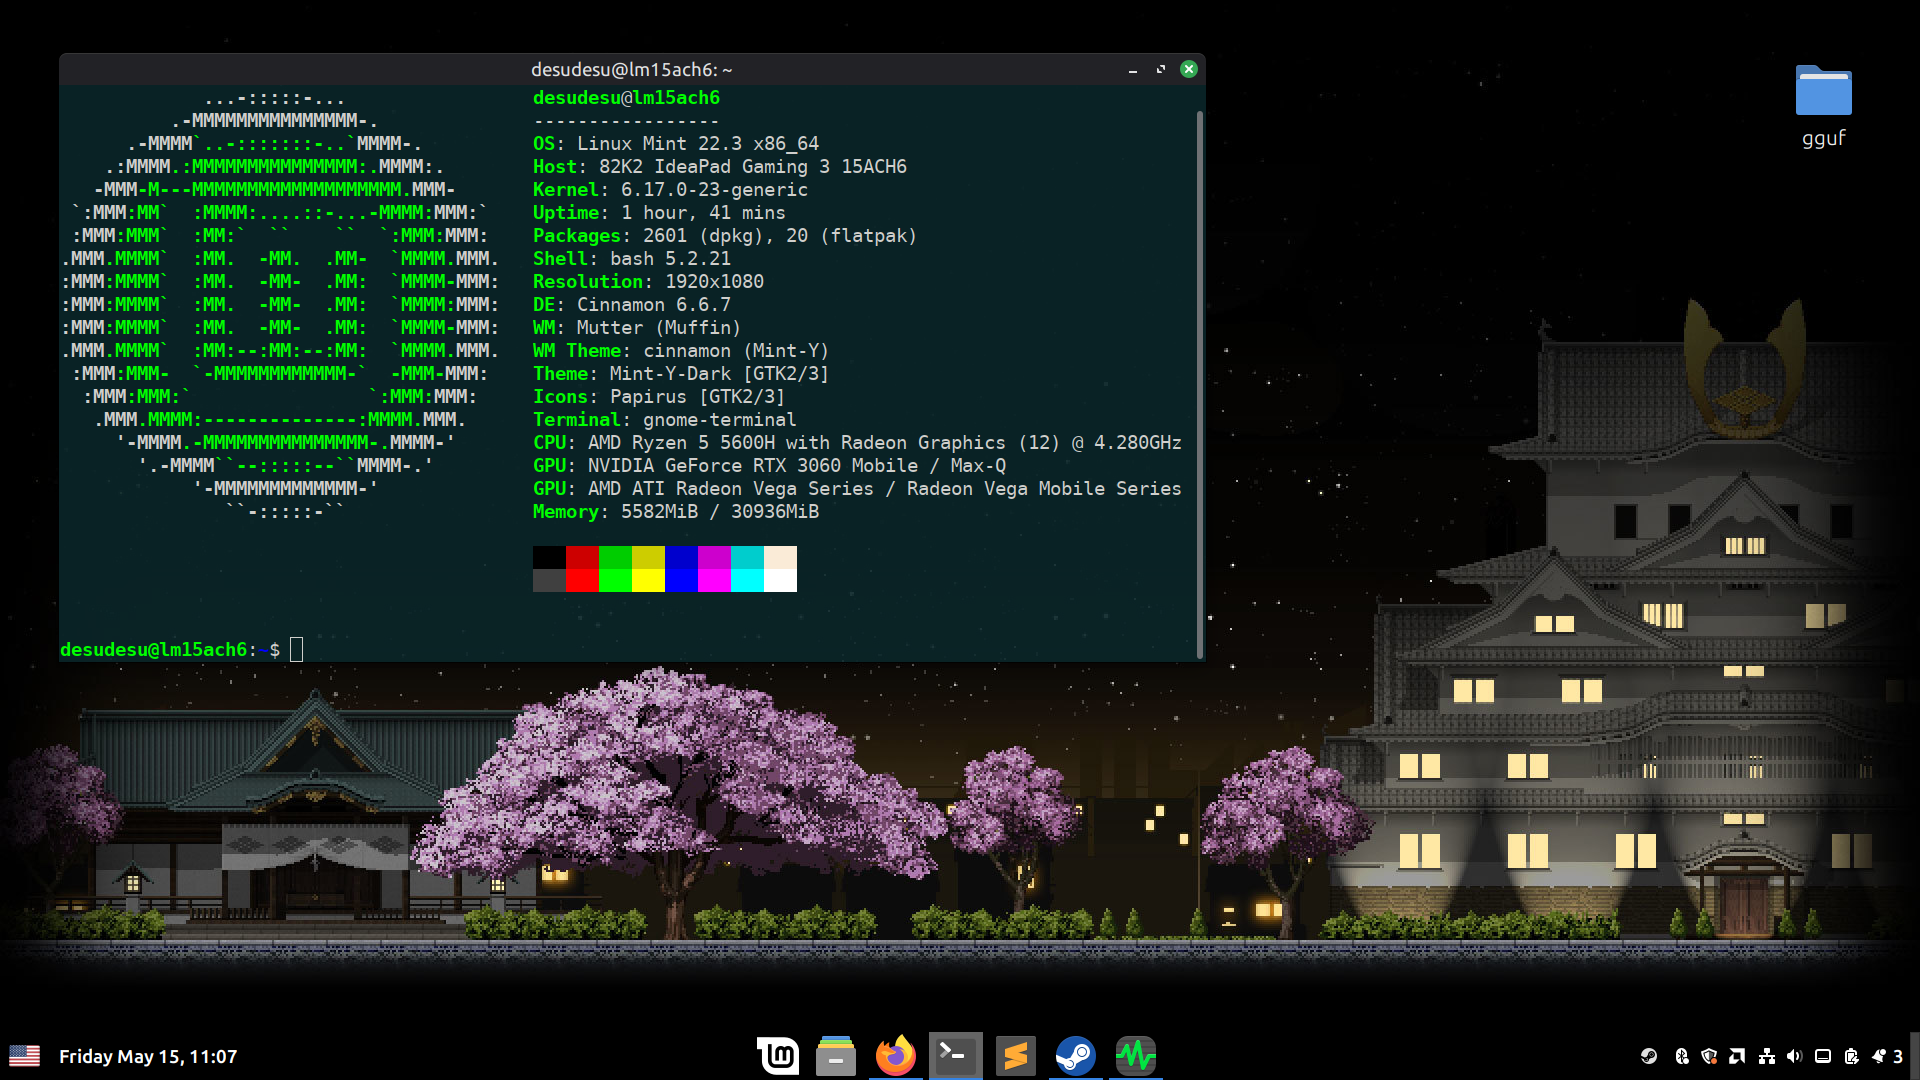
Task: Open Firefox from the taskbar
Action: pyautogui.click(x=896, y=1056)
